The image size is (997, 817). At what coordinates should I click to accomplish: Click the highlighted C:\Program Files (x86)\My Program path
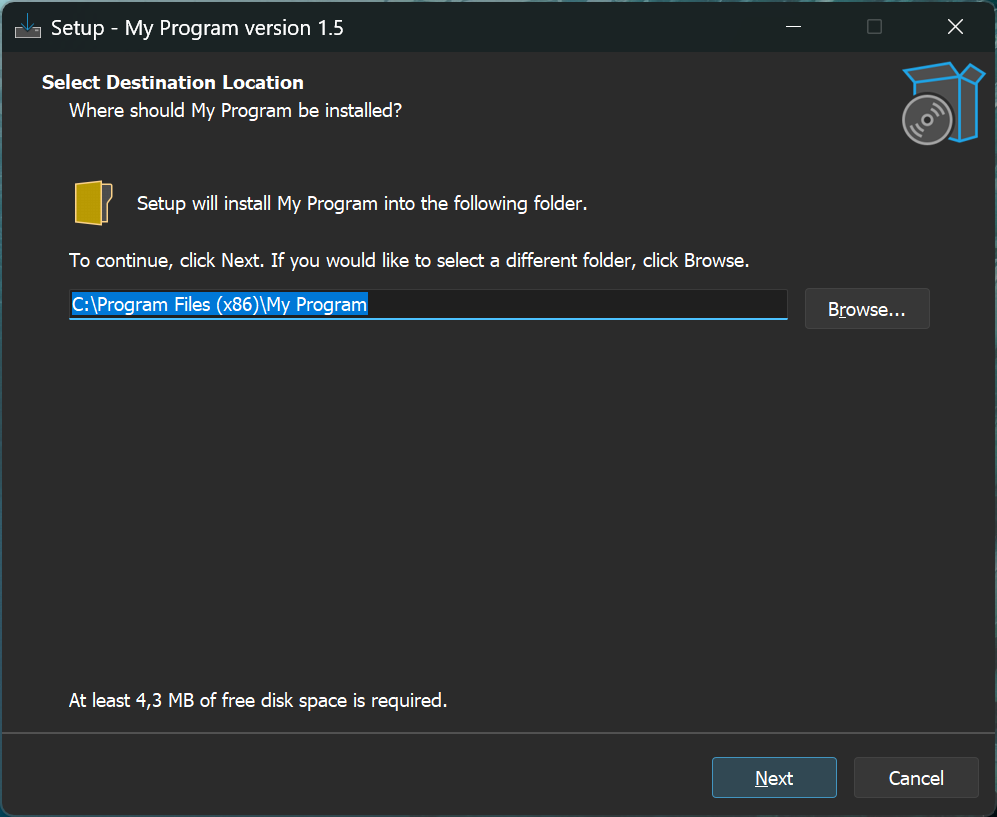coord(219,305)
